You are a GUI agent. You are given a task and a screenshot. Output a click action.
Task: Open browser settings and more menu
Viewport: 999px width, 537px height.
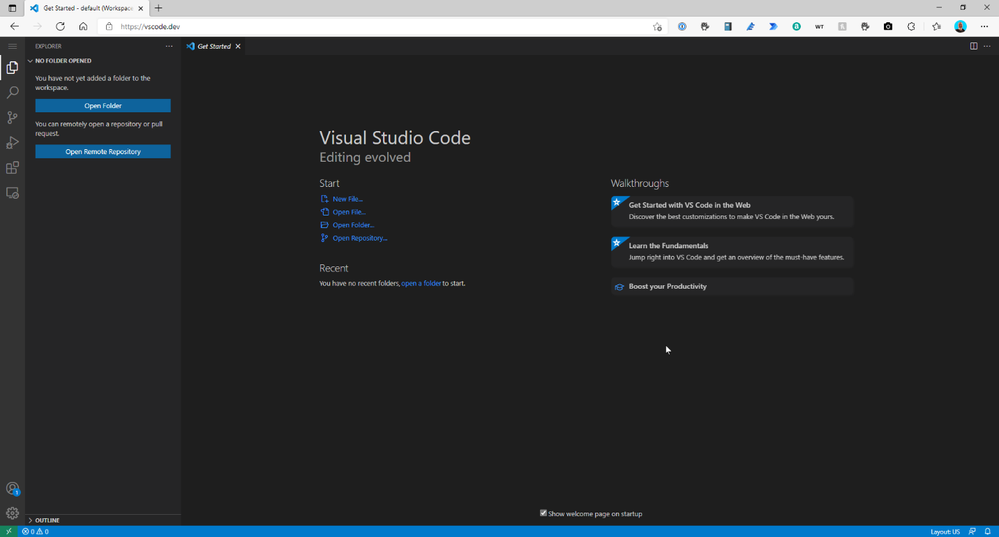(984, 27)
